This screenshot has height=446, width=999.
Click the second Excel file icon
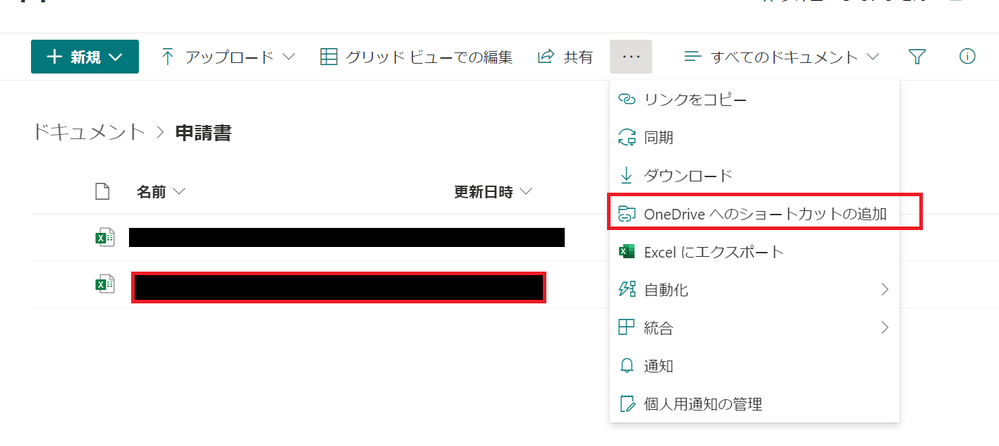(104, 284)
